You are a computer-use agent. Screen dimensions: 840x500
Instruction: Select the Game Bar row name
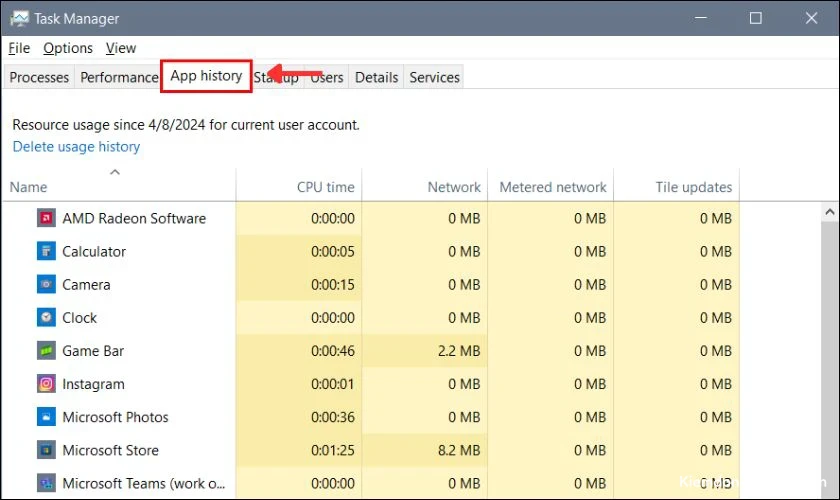93,351
